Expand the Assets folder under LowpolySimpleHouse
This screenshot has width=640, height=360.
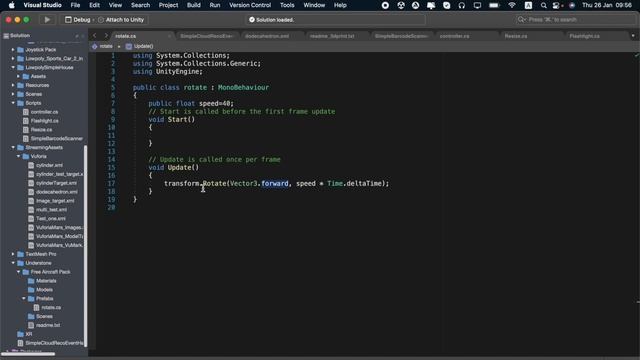pos(18,76)
